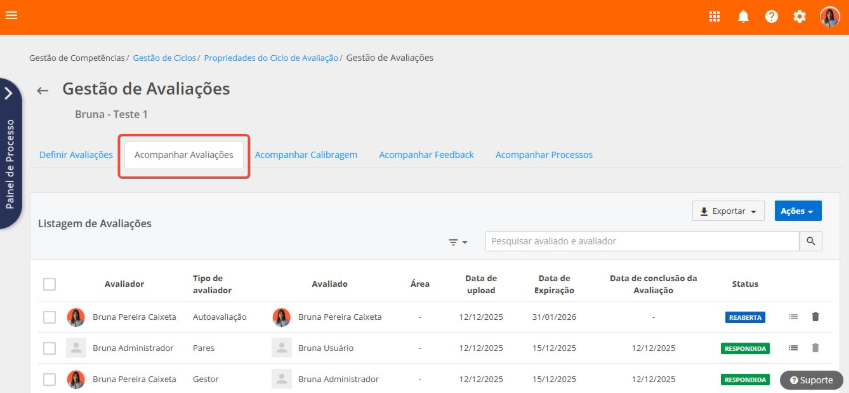Follow Propriedades do Ciclo de Avaliação breadcrumb
The image size is (849, 393).
point(271,58)
